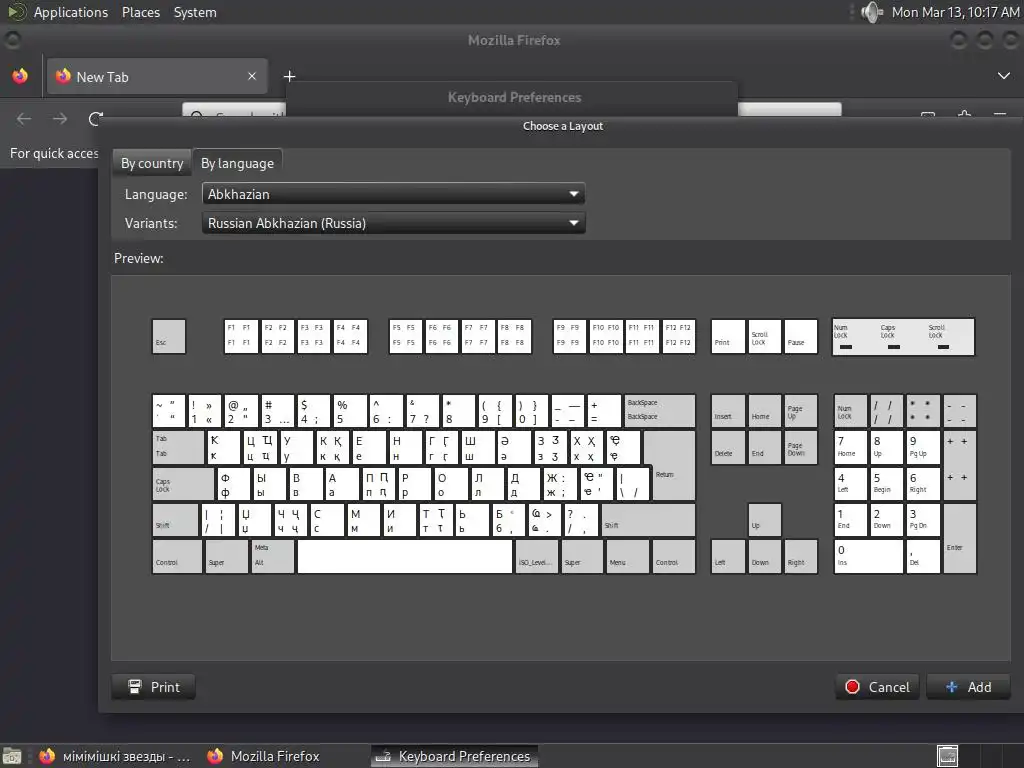Open the Language dropdown showing Abkhazian

point(393,194)
